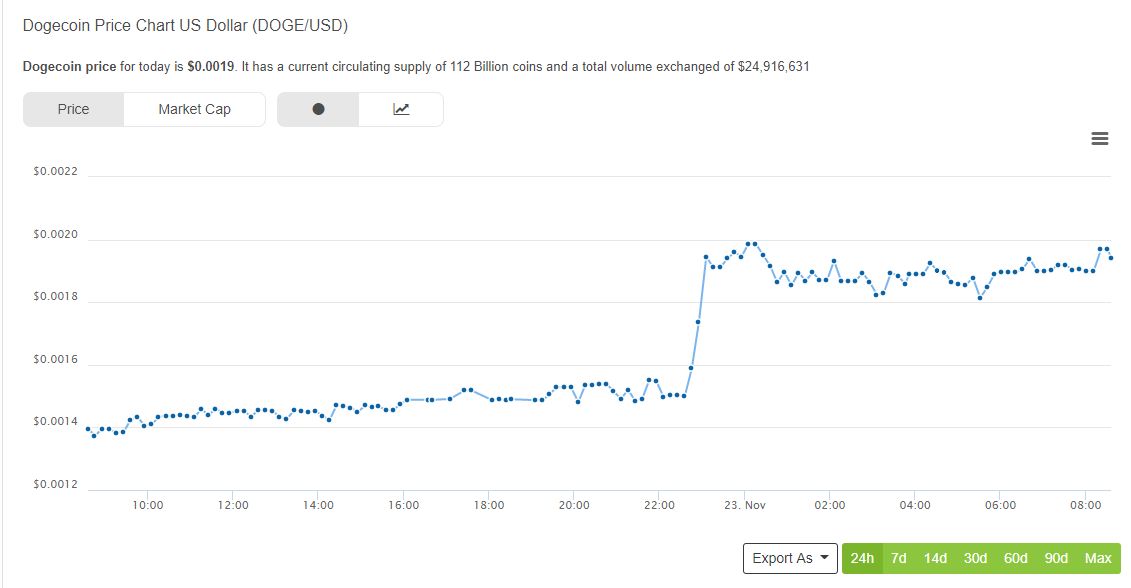Switch to the dot chart style icon
Viewport: 1131px width, 588px height.
point(318,109)
